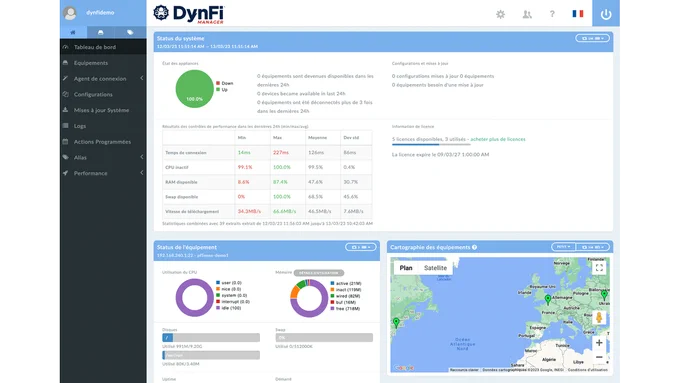Click the memory usage donut chart

coord(309,298)
